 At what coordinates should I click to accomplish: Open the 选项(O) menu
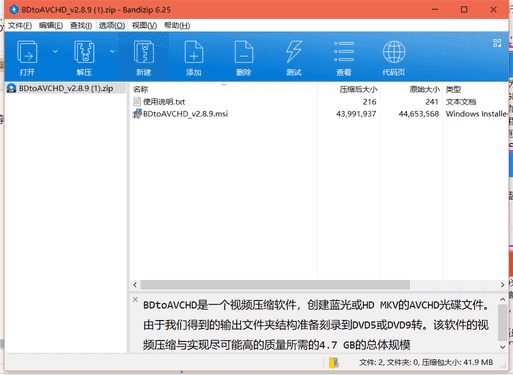(x=112, y=26)
